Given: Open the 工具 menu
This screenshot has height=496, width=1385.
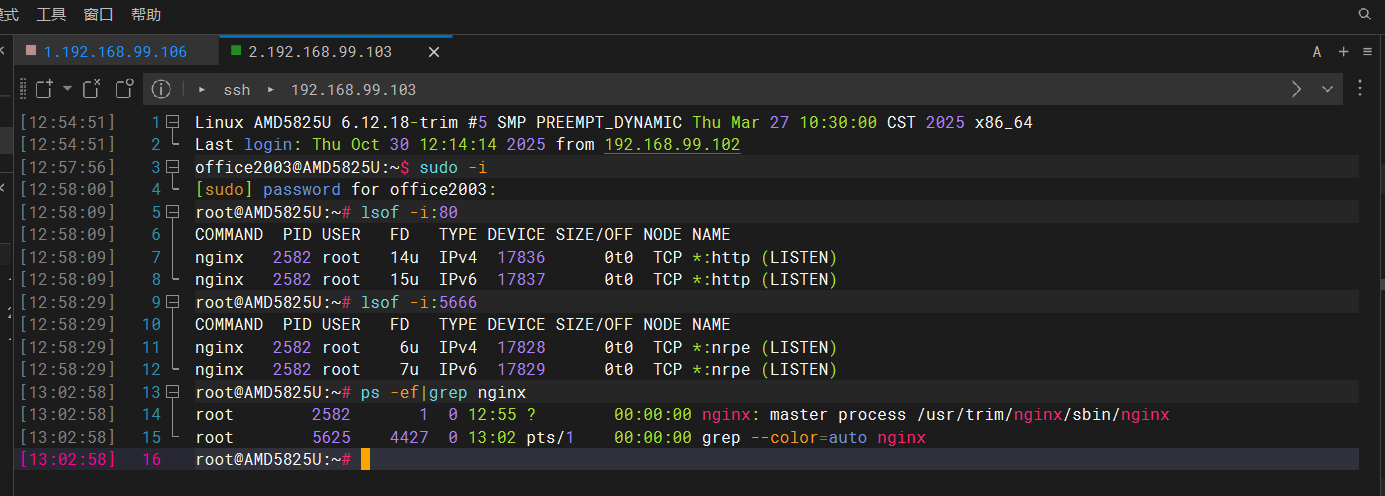Looking at the screenshot, I should point(51,14).
